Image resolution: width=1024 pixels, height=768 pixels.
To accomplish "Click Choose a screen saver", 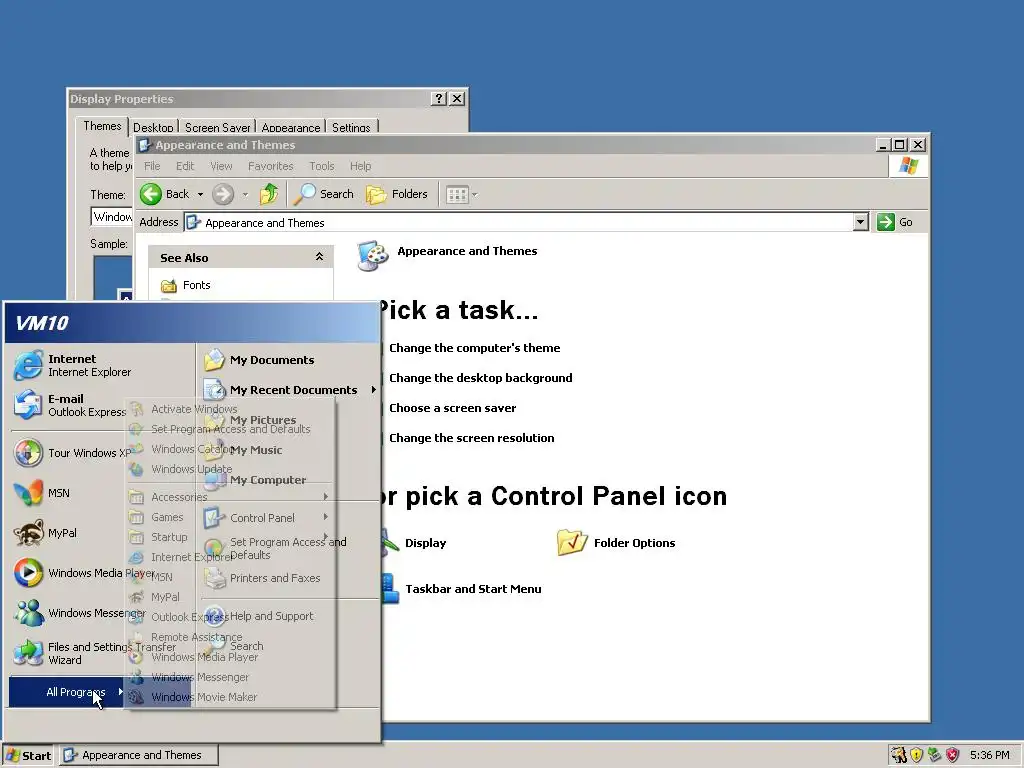I will coord(453,408).
